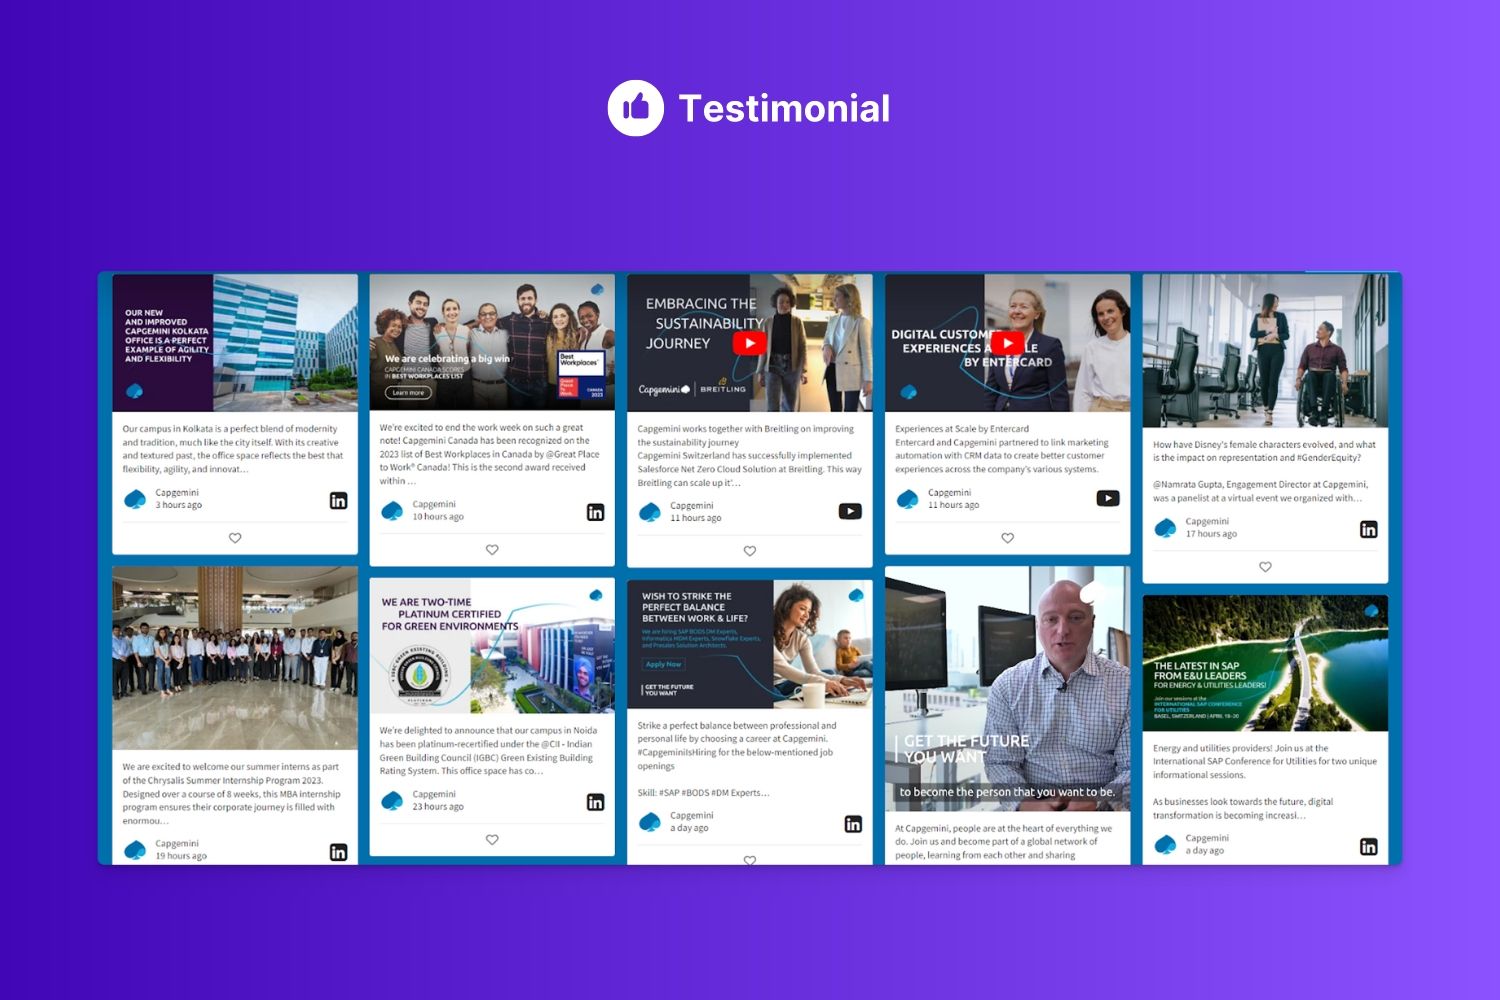Click Apply Now on the work-life balance banner
This screenshot has width=1500, height=1000.
click(x=662, y=664)
